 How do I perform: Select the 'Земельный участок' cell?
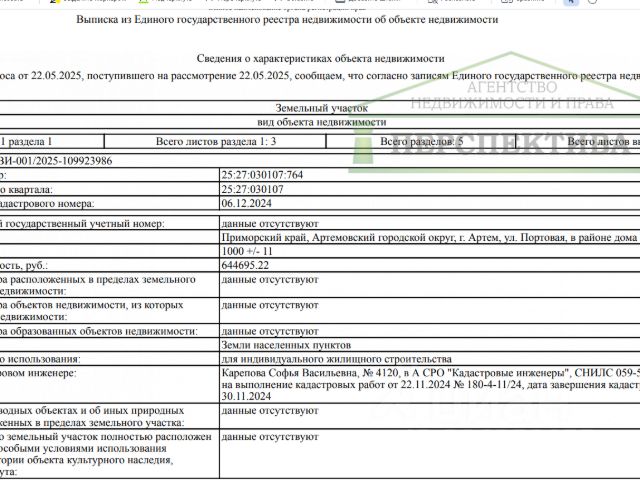[x=322, y=108]
